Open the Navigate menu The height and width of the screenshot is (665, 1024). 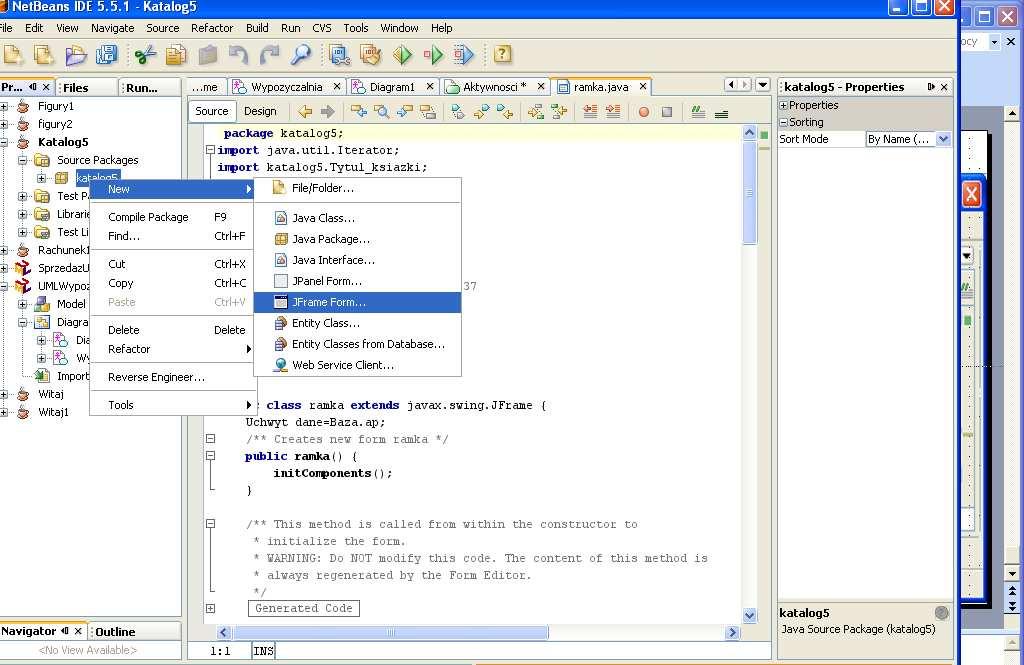click(112, 28)
